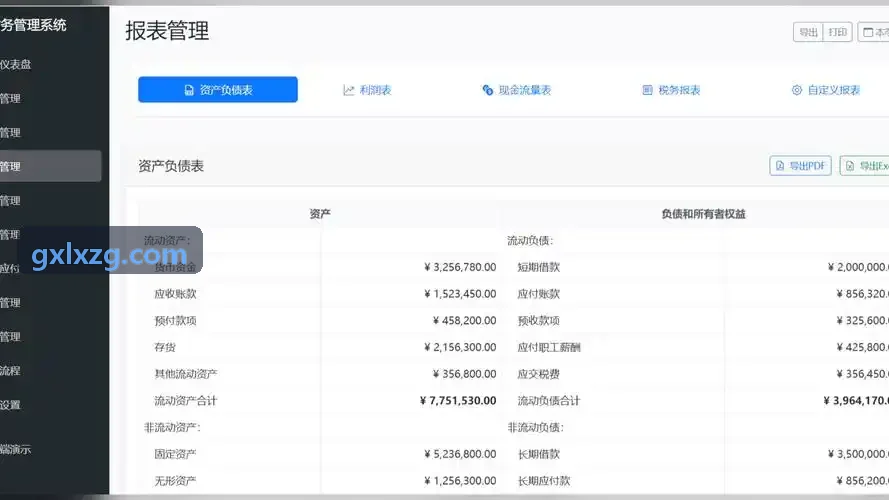Click the 资产 column header

pos(320,214)
